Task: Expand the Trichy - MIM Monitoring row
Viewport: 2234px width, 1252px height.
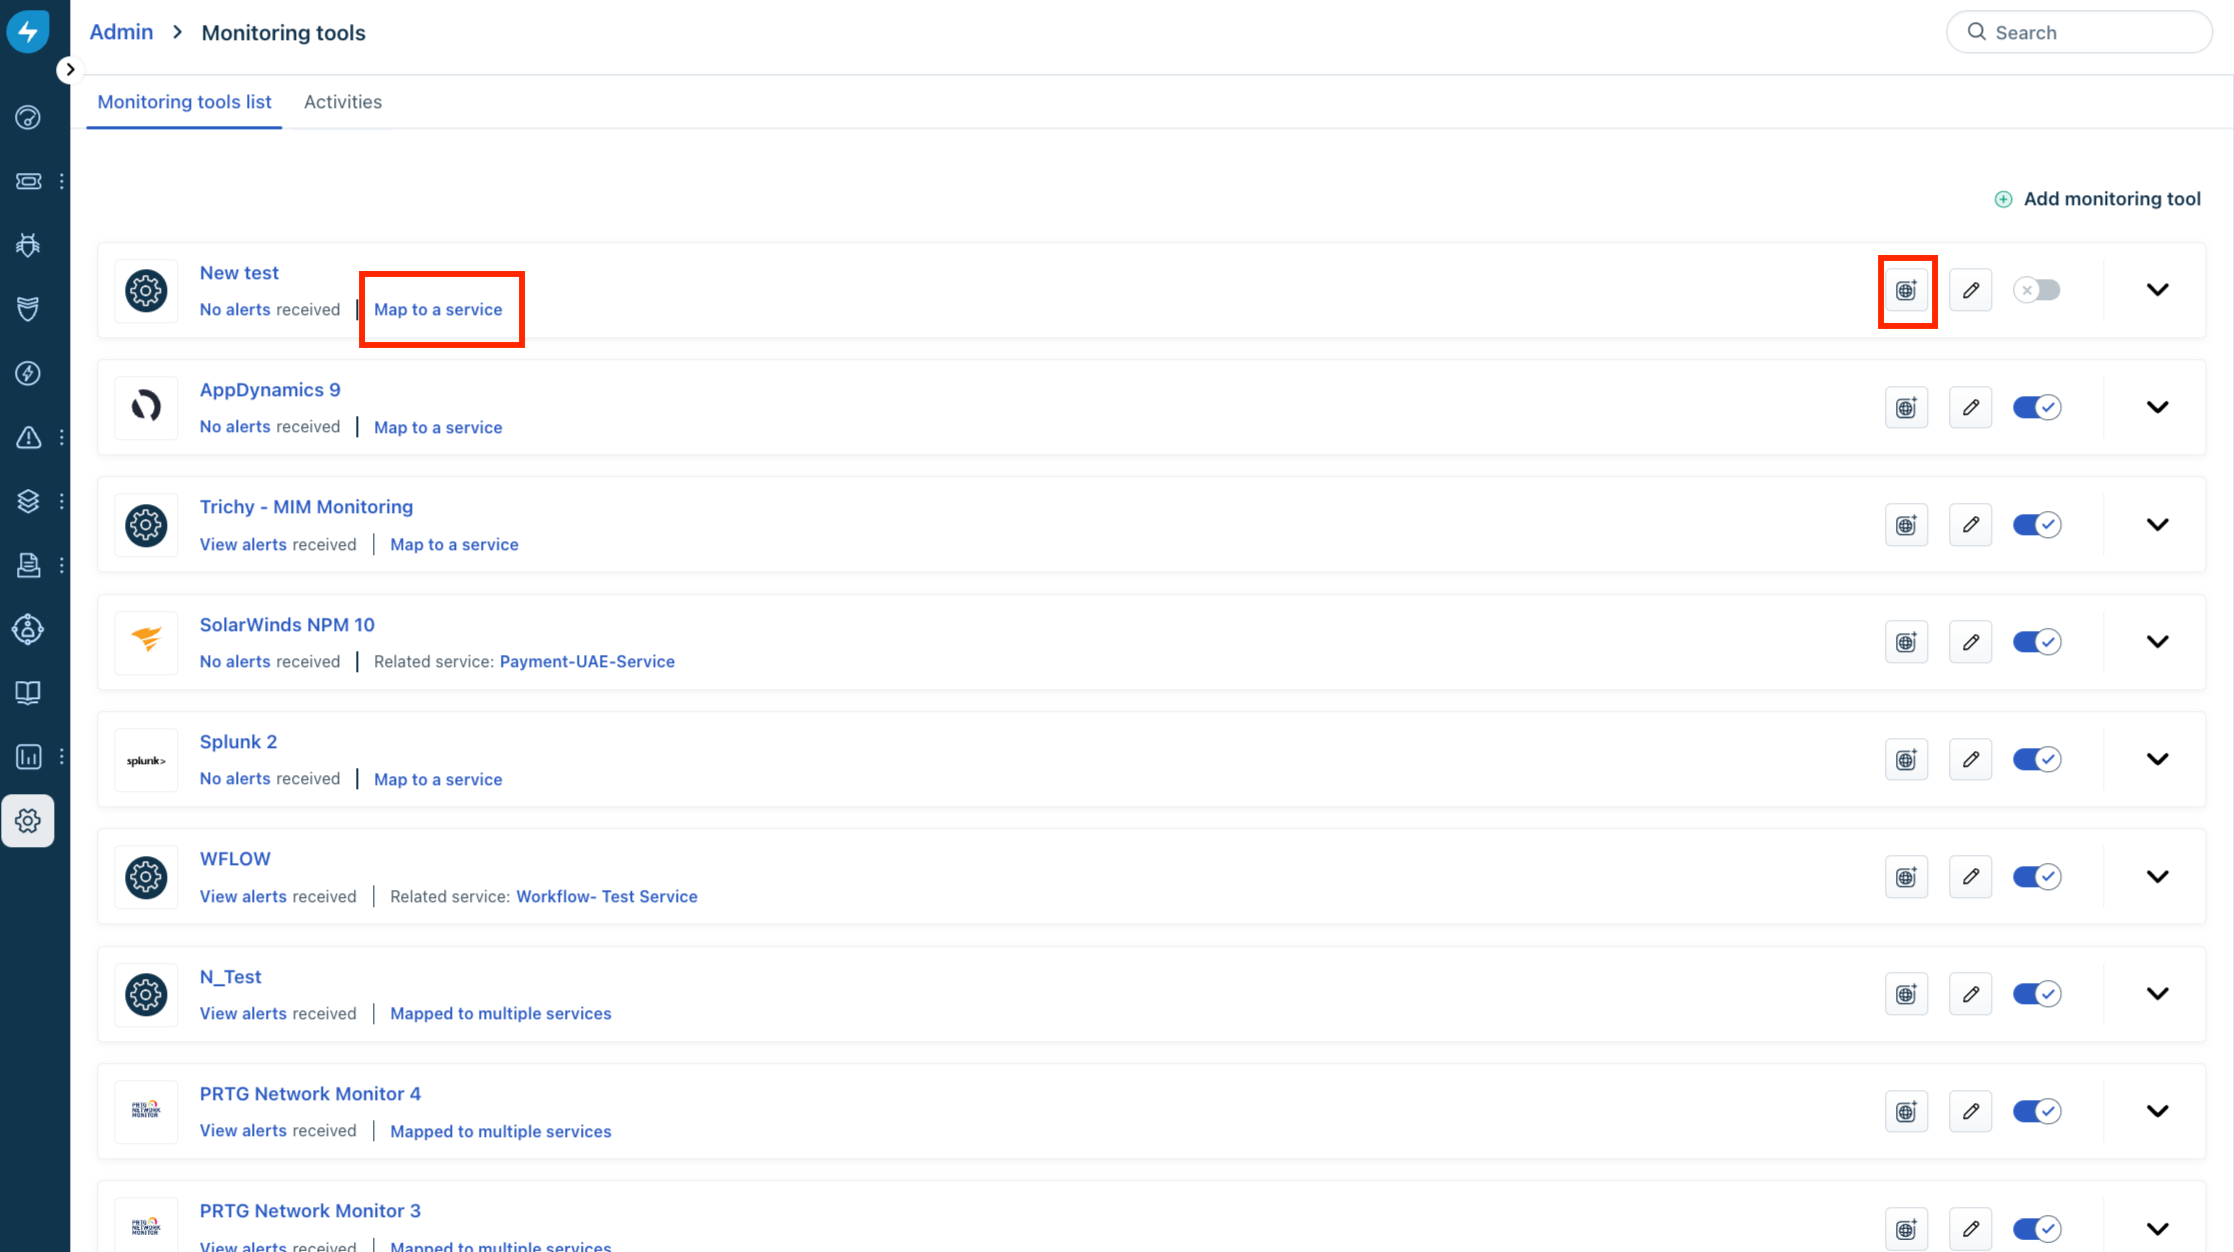Action: click(x=2157, y=525)
